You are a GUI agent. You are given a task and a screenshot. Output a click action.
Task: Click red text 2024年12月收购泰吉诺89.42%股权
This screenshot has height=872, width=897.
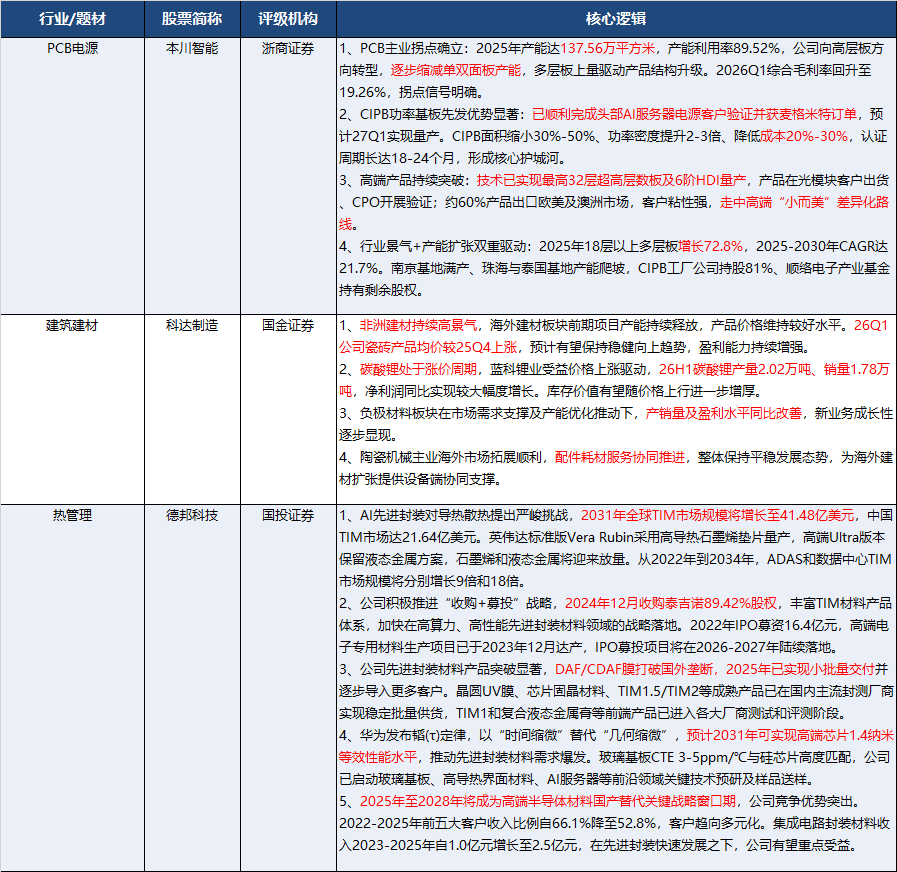[x=671, y=604]
